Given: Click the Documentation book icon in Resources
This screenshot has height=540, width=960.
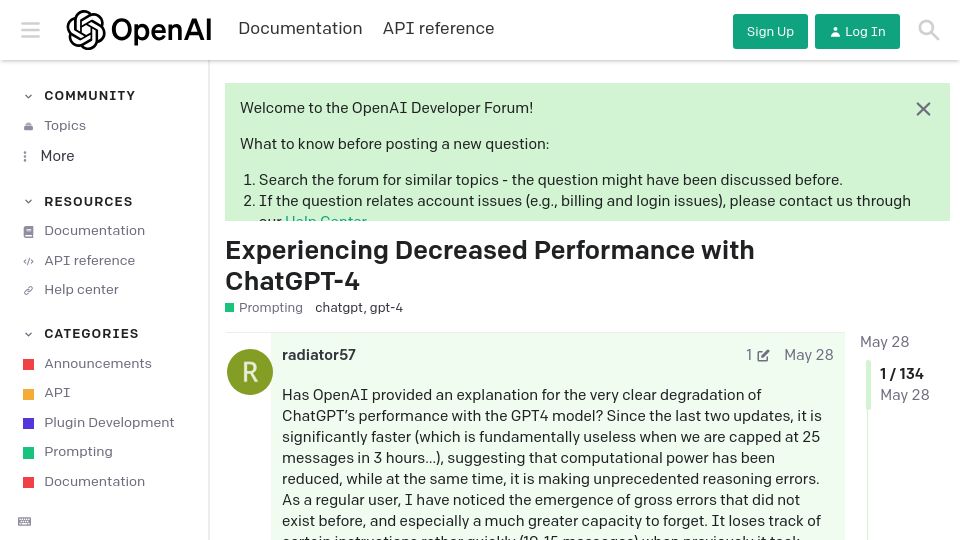Looking at the screenshot, I should point(28,231).
